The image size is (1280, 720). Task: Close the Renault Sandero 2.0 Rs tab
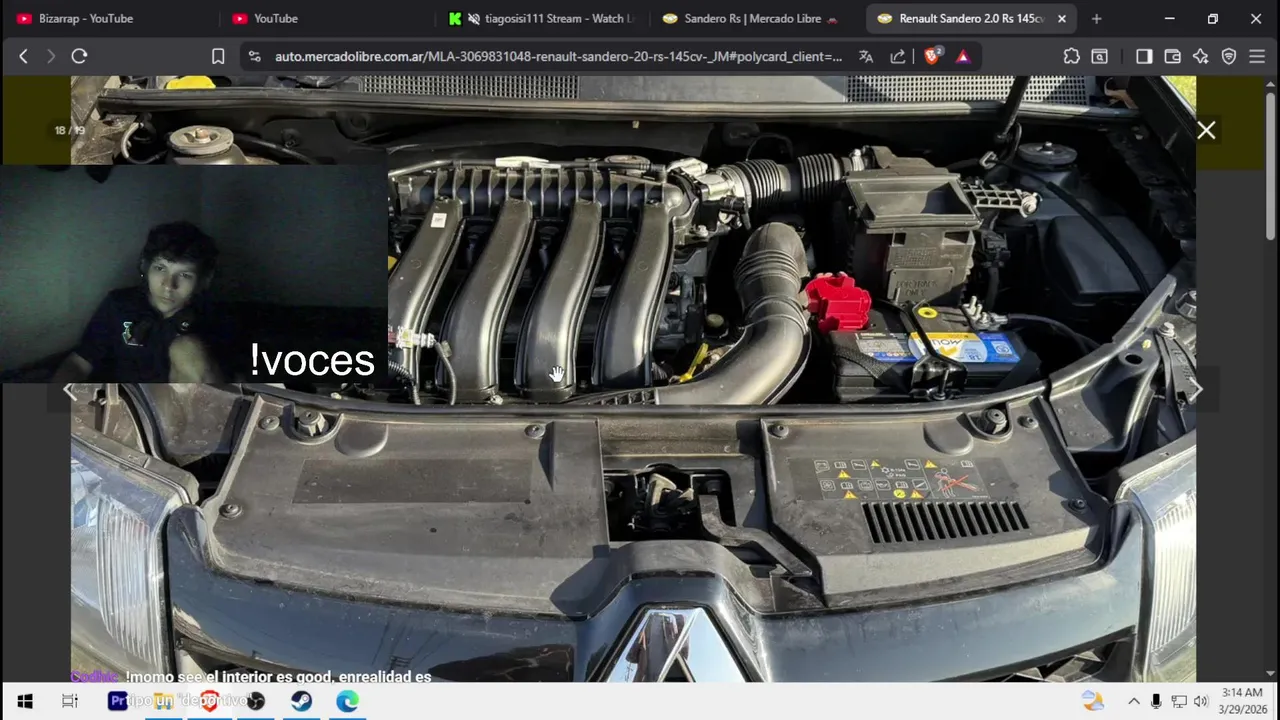pos(1062,18)
